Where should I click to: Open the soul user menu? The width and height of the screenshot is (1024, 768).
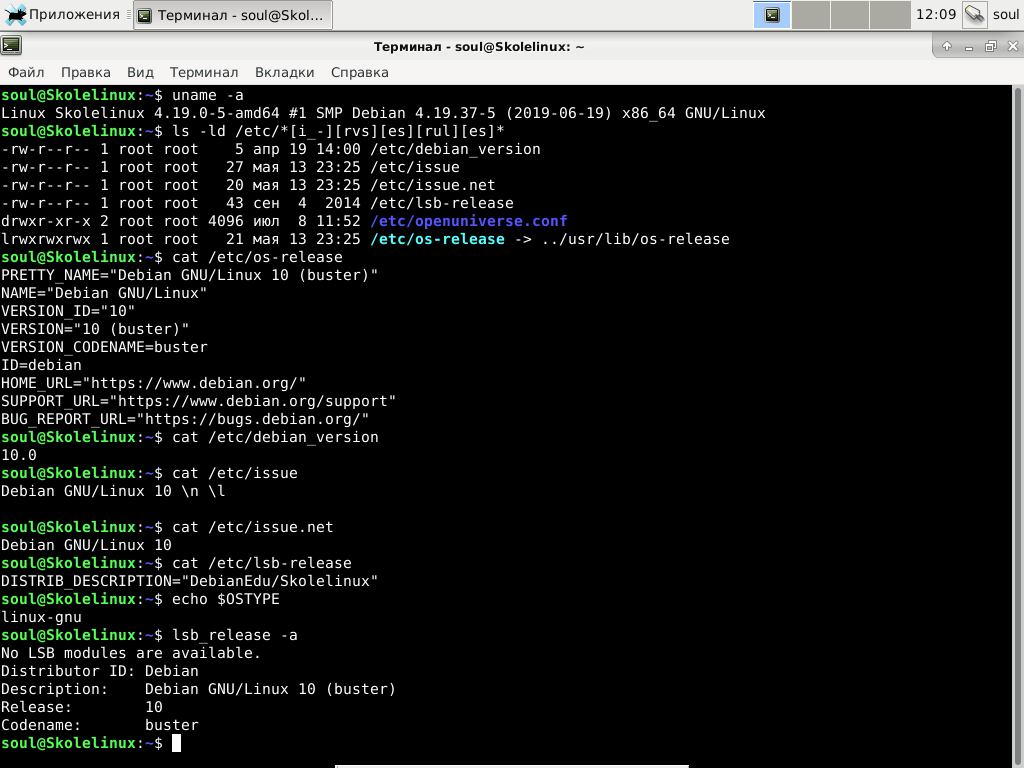pyautogui.click(x=1006, y=14)
